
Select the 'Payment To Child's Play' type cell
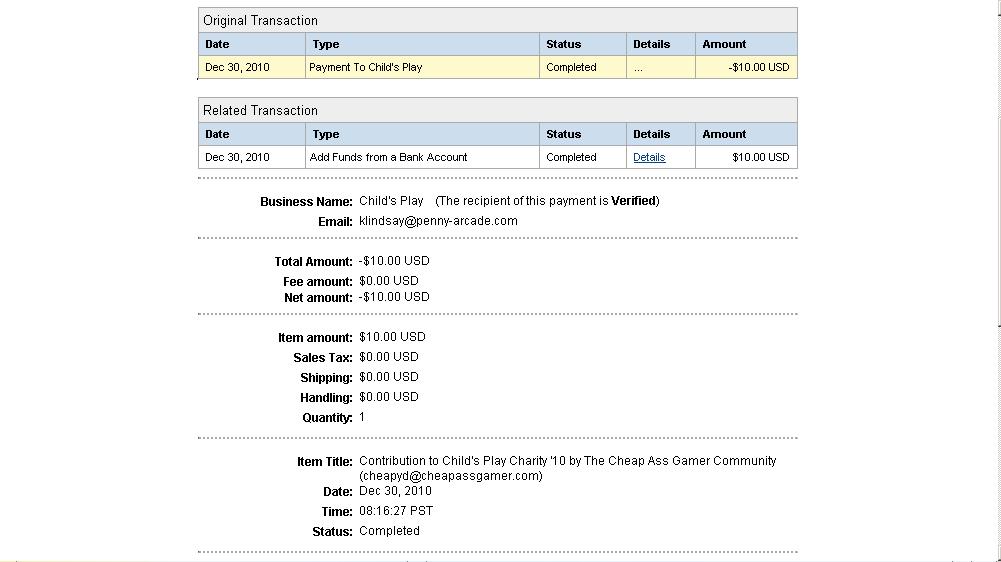pos(422,67)
